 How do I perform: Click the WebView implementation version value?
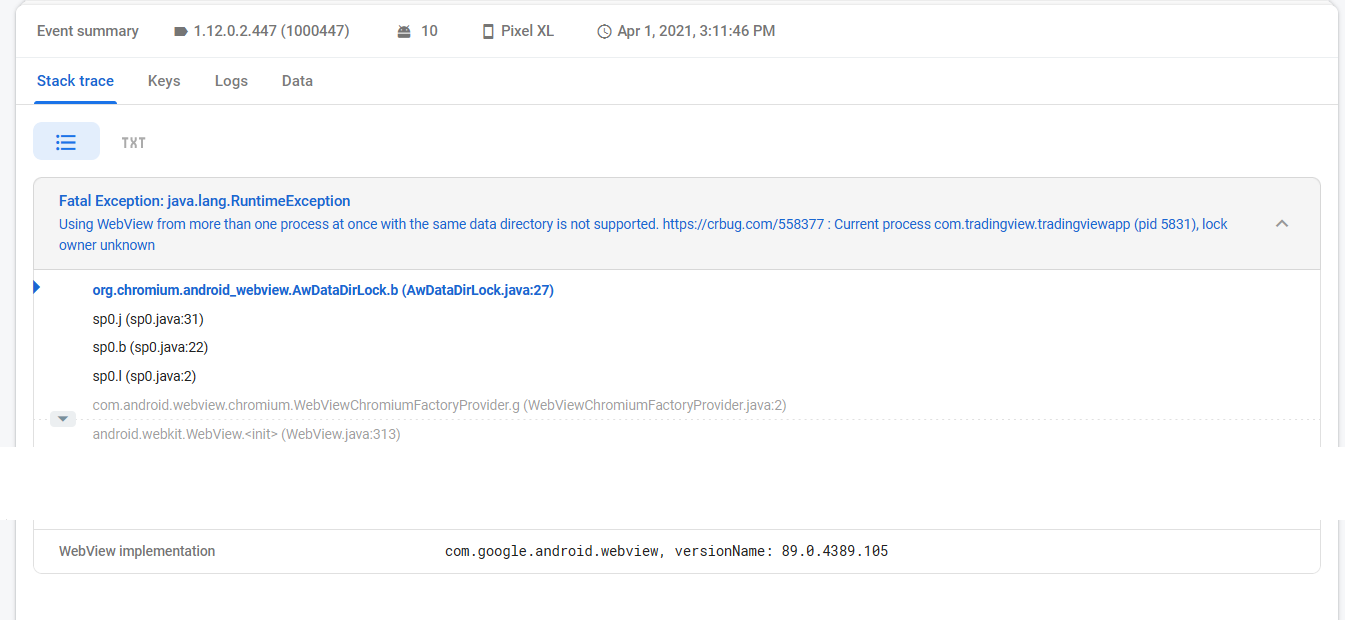click(666, 551)
